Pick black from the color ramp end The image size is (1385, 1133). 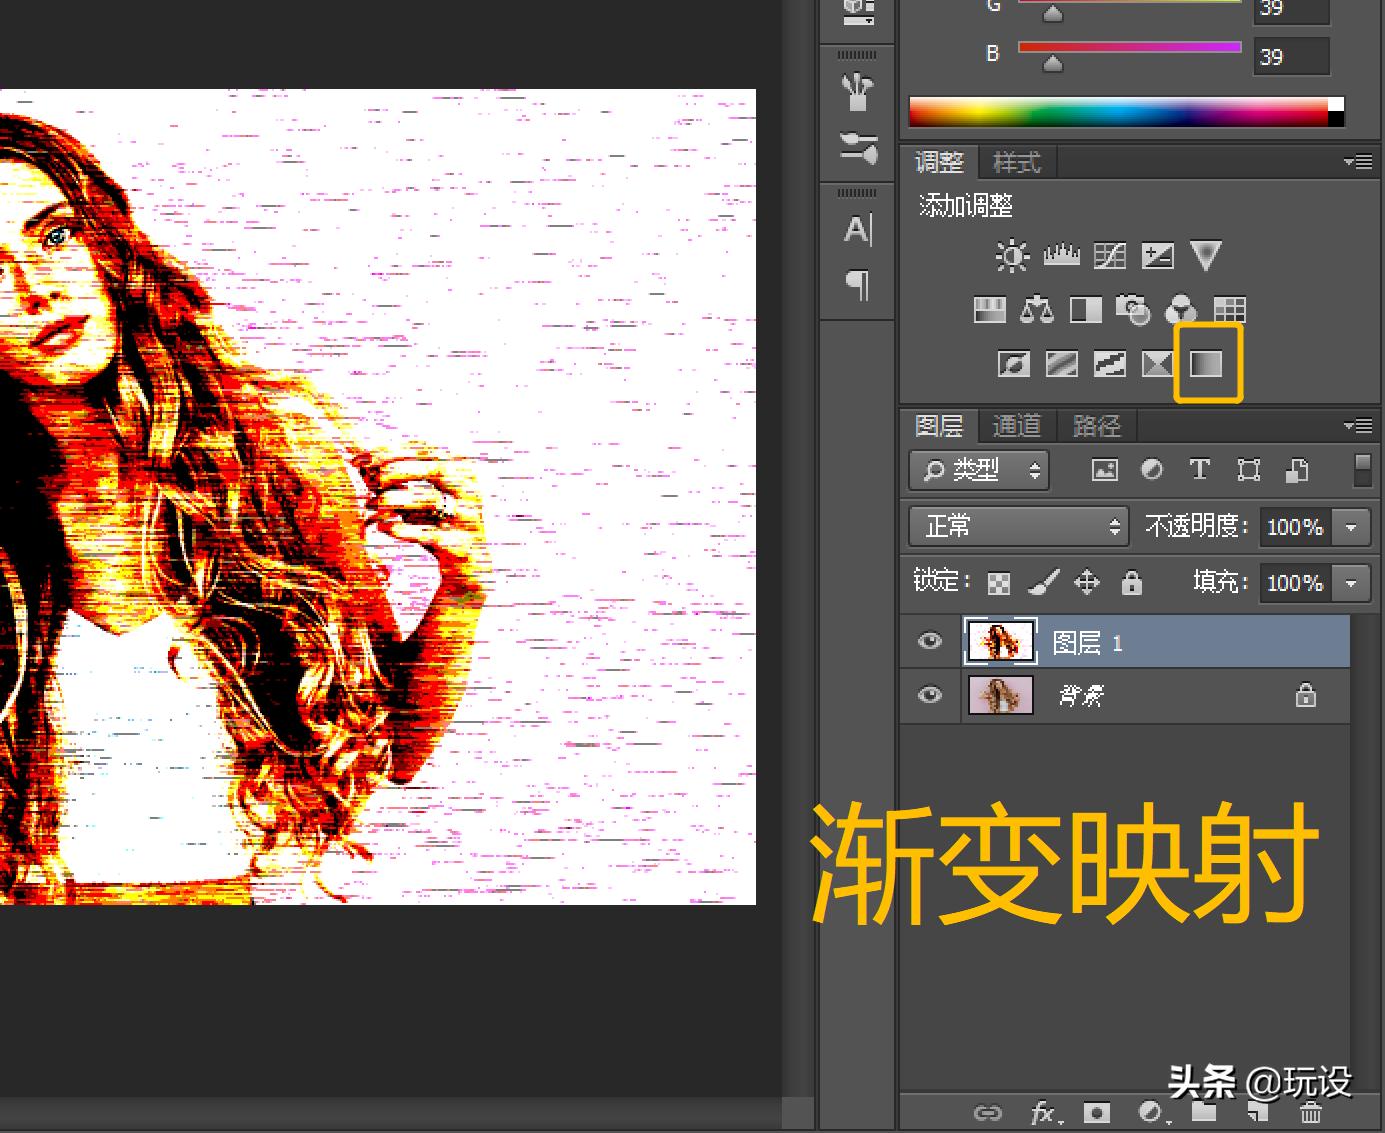click(1336, 118)
